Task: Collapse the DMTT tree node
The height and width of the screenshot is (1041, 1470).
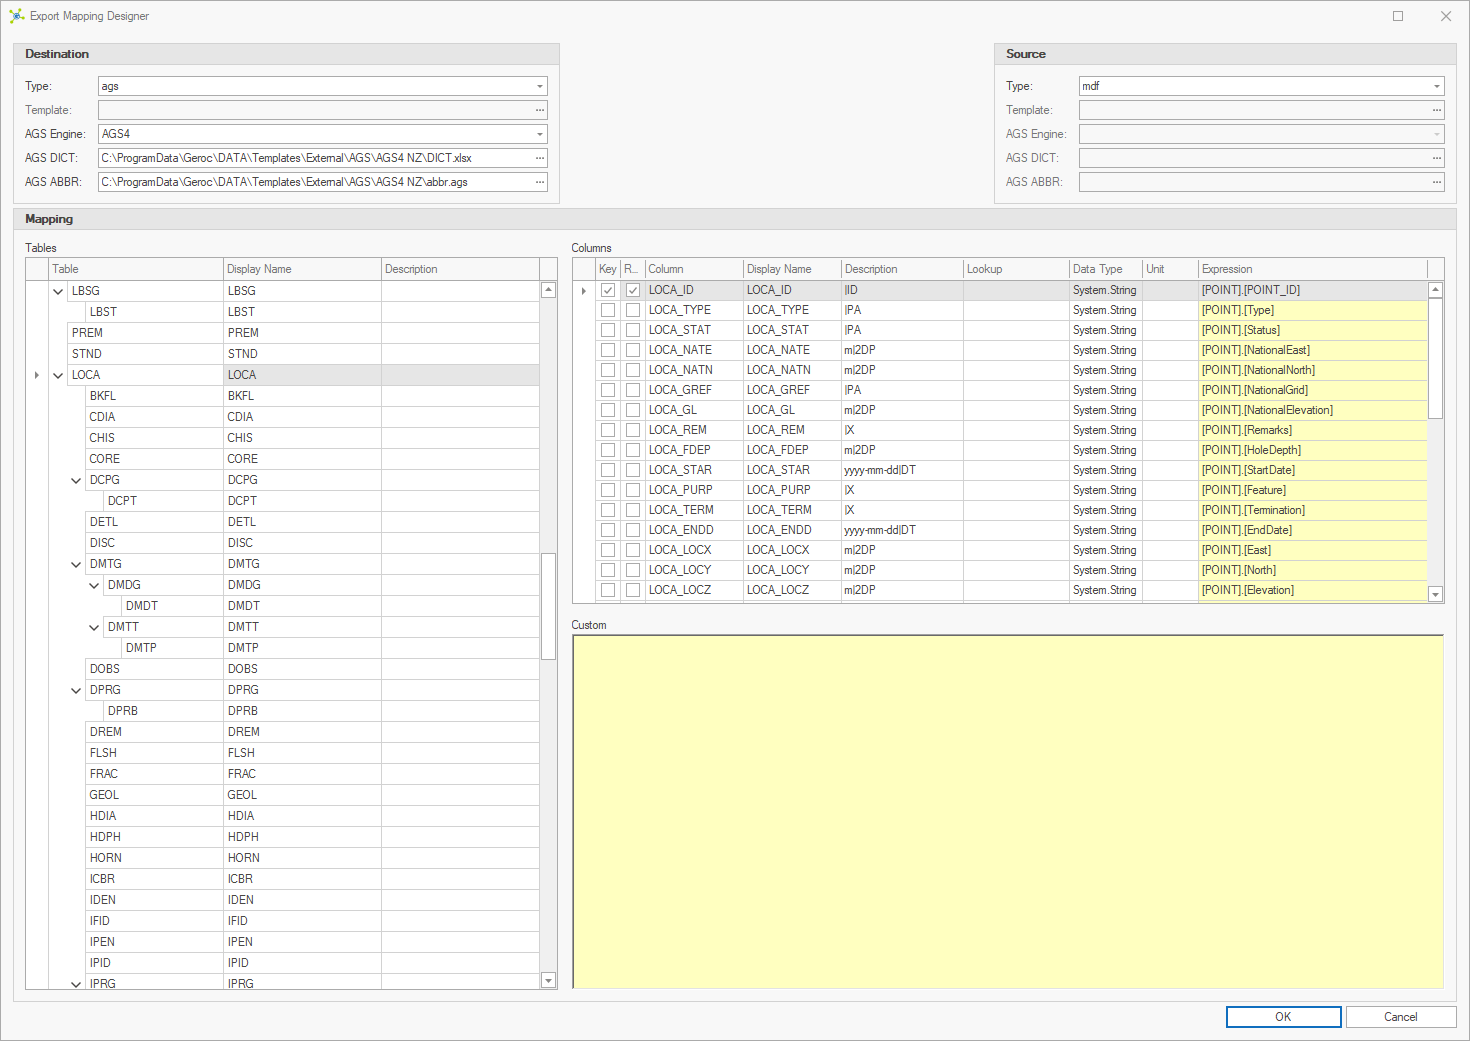Action: coord(94,627)
